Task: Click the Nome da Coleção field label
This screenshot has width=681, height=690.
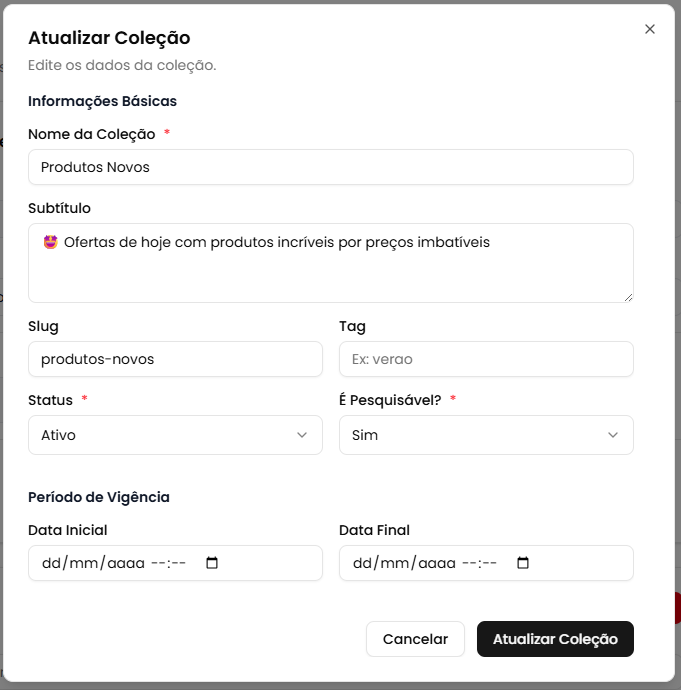Action: pyautogui.click(x=92, y=134)
